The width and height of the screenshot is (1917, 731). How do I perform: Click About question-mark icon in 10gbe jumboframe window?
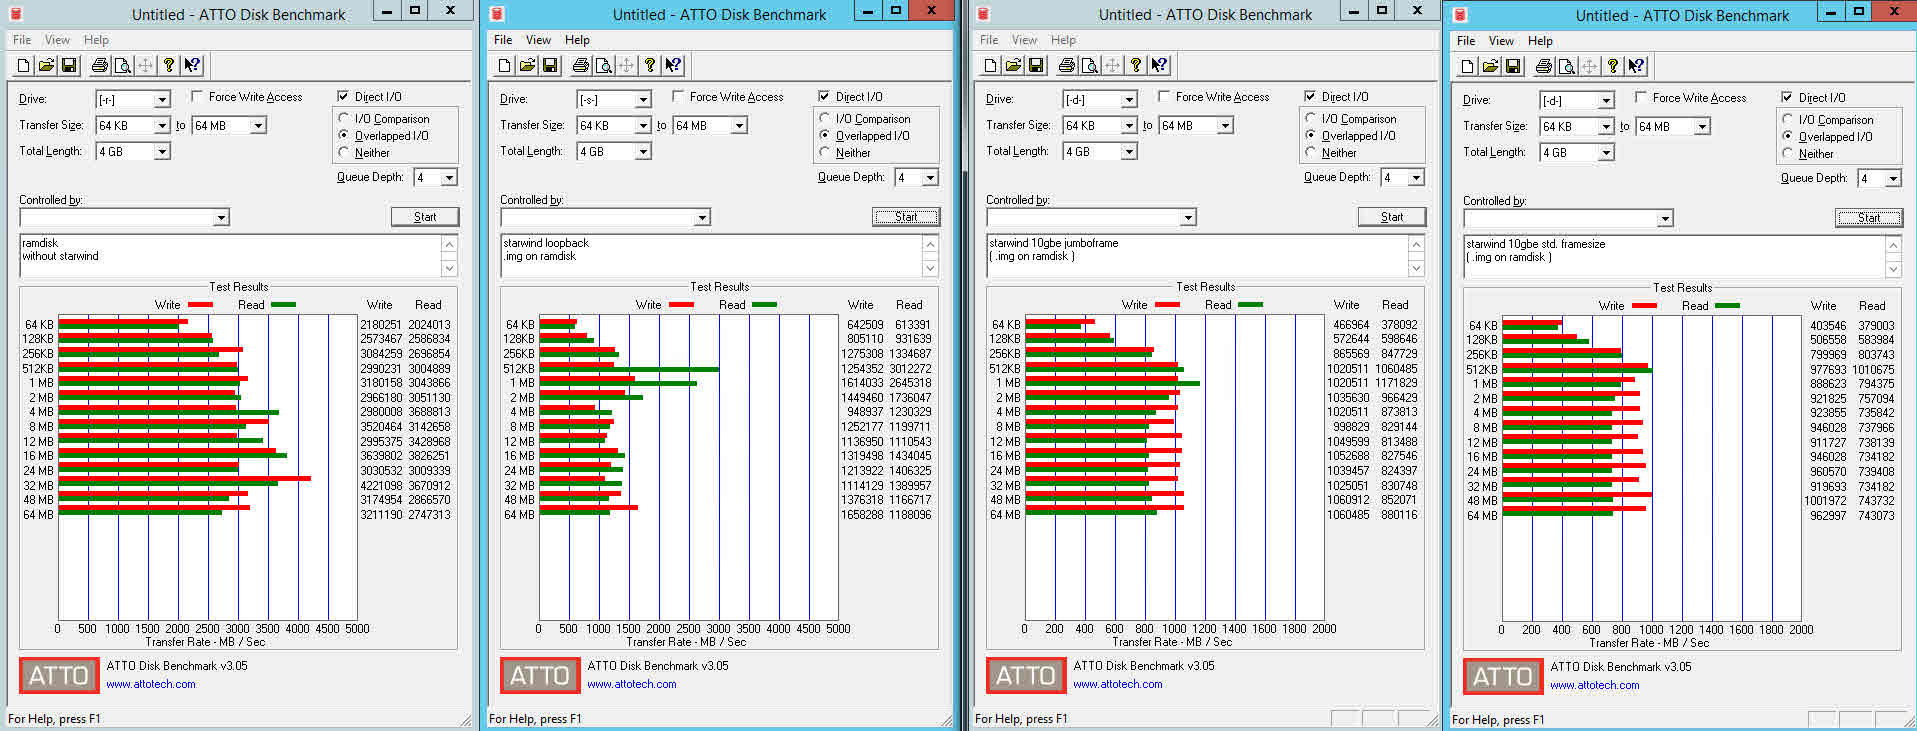coord(1136,65)
